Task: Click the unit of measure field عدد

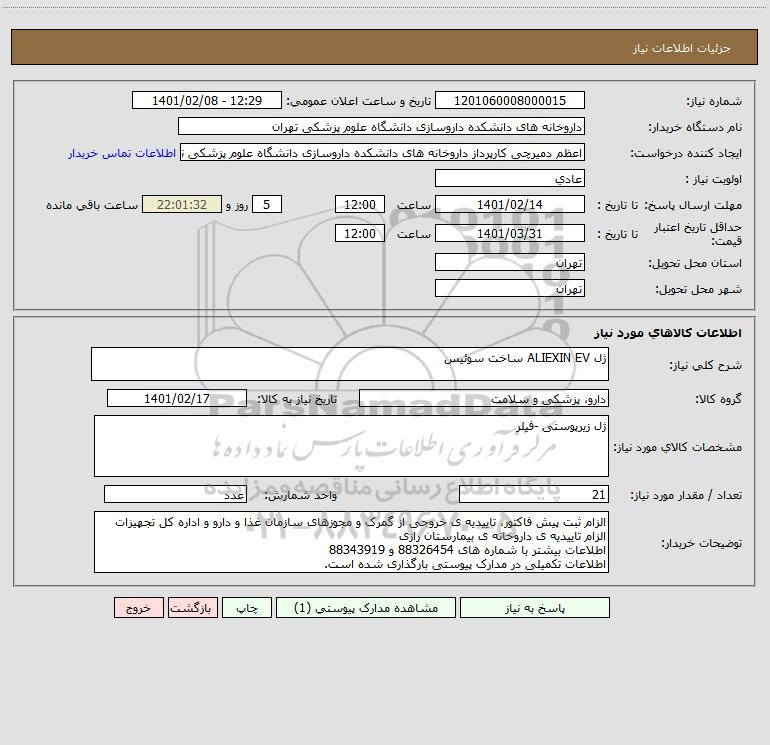Action: click(x=175, y=495)
